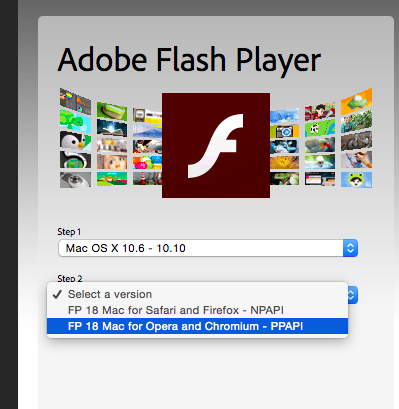Click the Step 2 dropdown arrow button

(x=353, y=295)
